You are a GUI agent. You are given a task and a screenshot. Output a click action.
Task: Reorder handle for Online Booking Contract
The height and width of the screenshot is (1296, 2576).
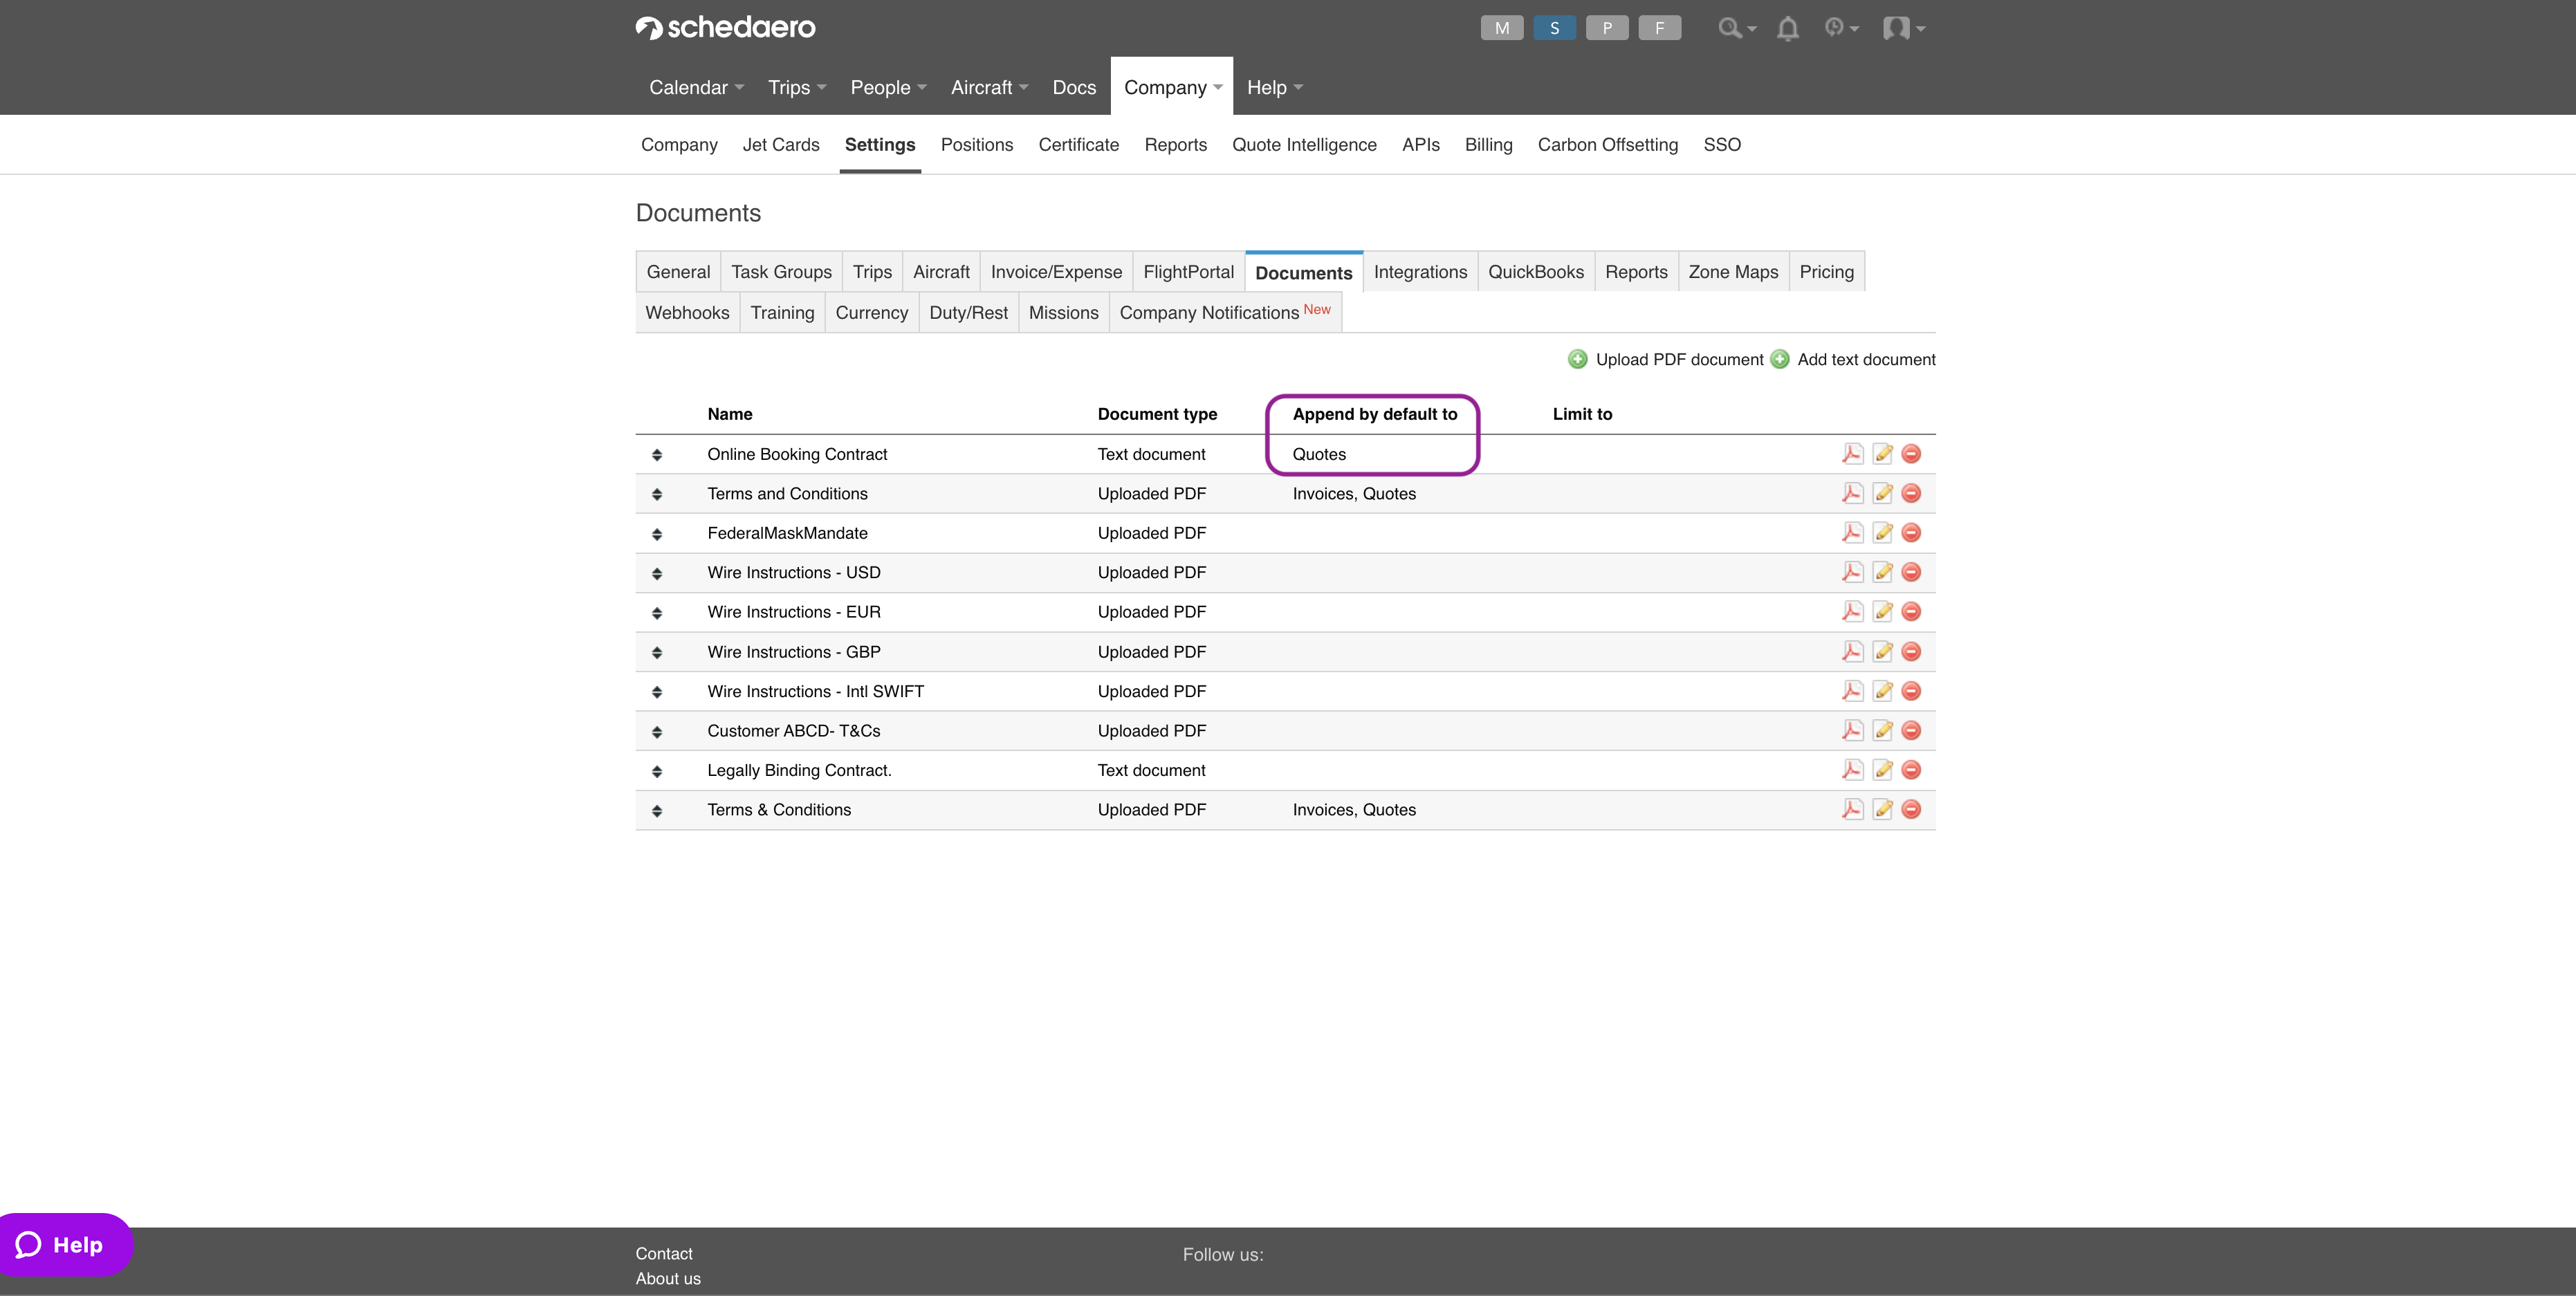click(x=657, y=455)
